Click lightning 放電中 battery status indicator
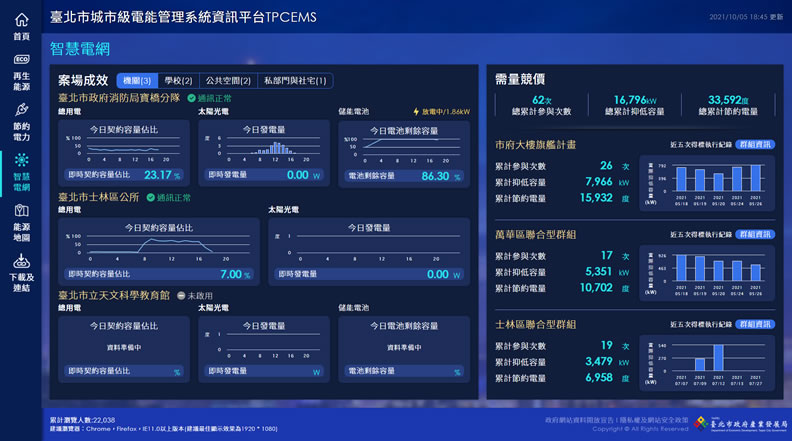This screenshot has height=441, width=792. point(417,112)
